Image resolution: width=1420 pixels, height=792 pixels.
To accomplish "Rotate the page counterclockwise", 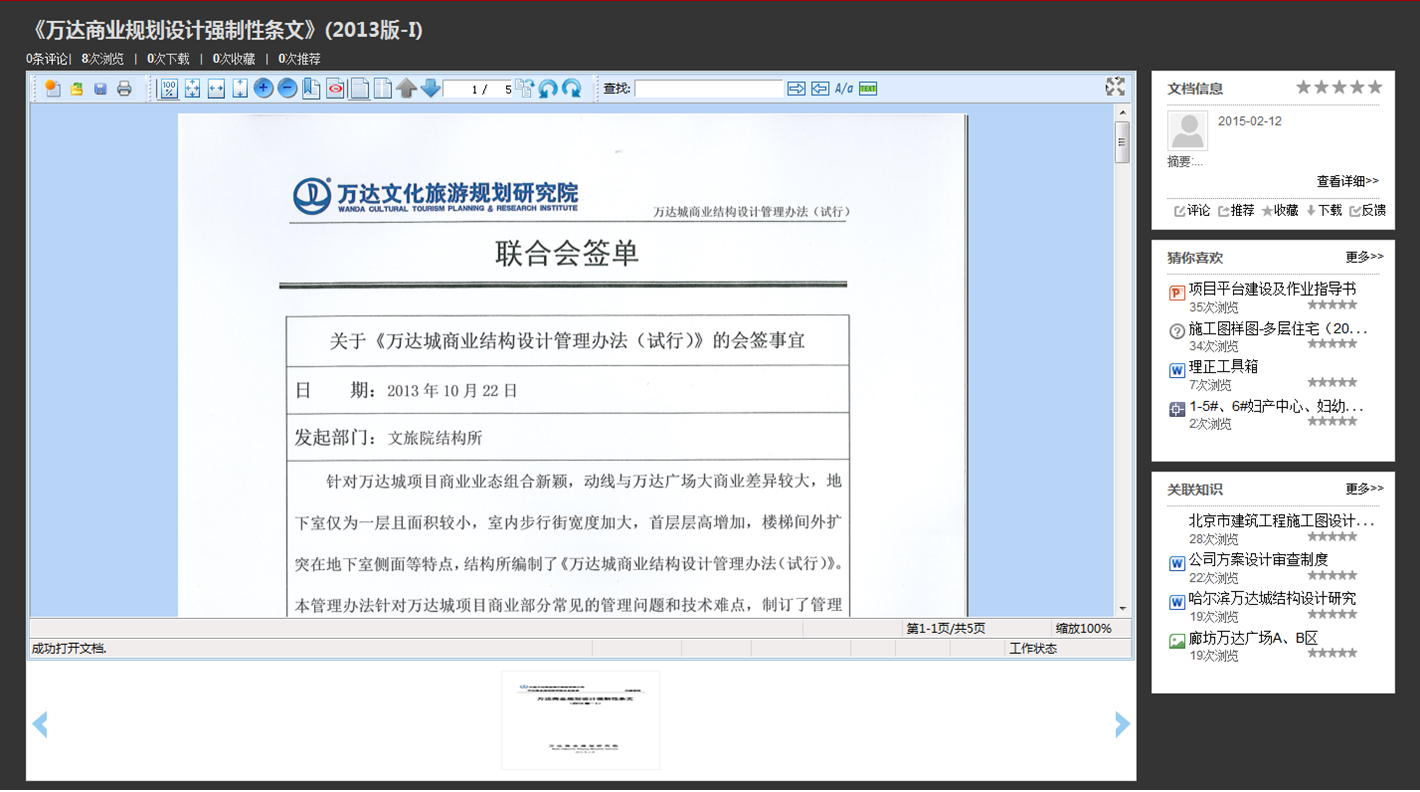I will [548, 88].
